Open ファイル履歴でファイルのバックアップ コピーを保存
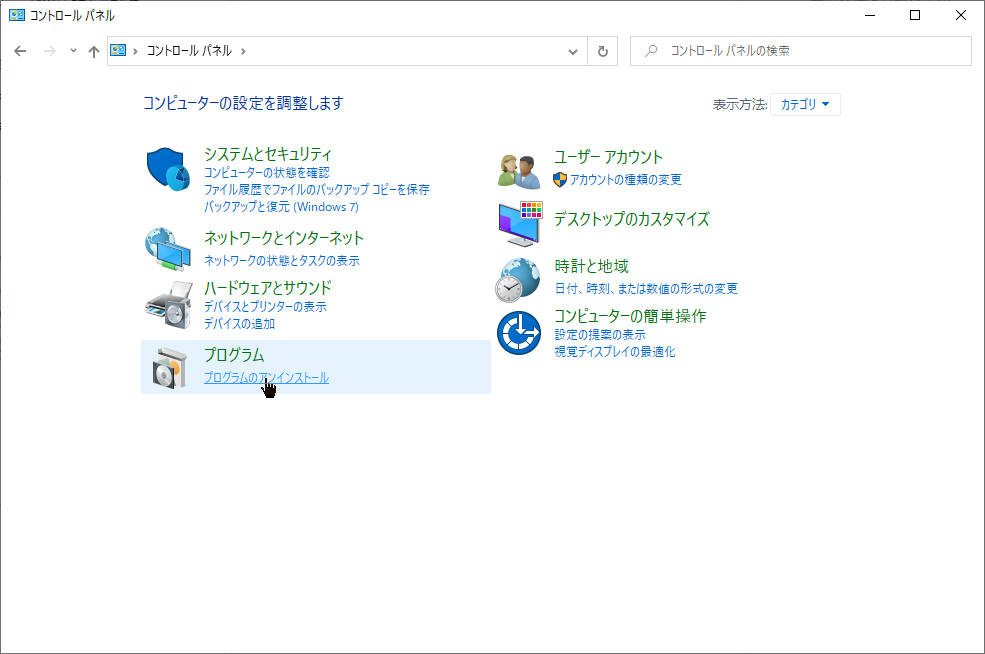Image resolution: width=985 pixels, height=654 pixels. point(317,189)
